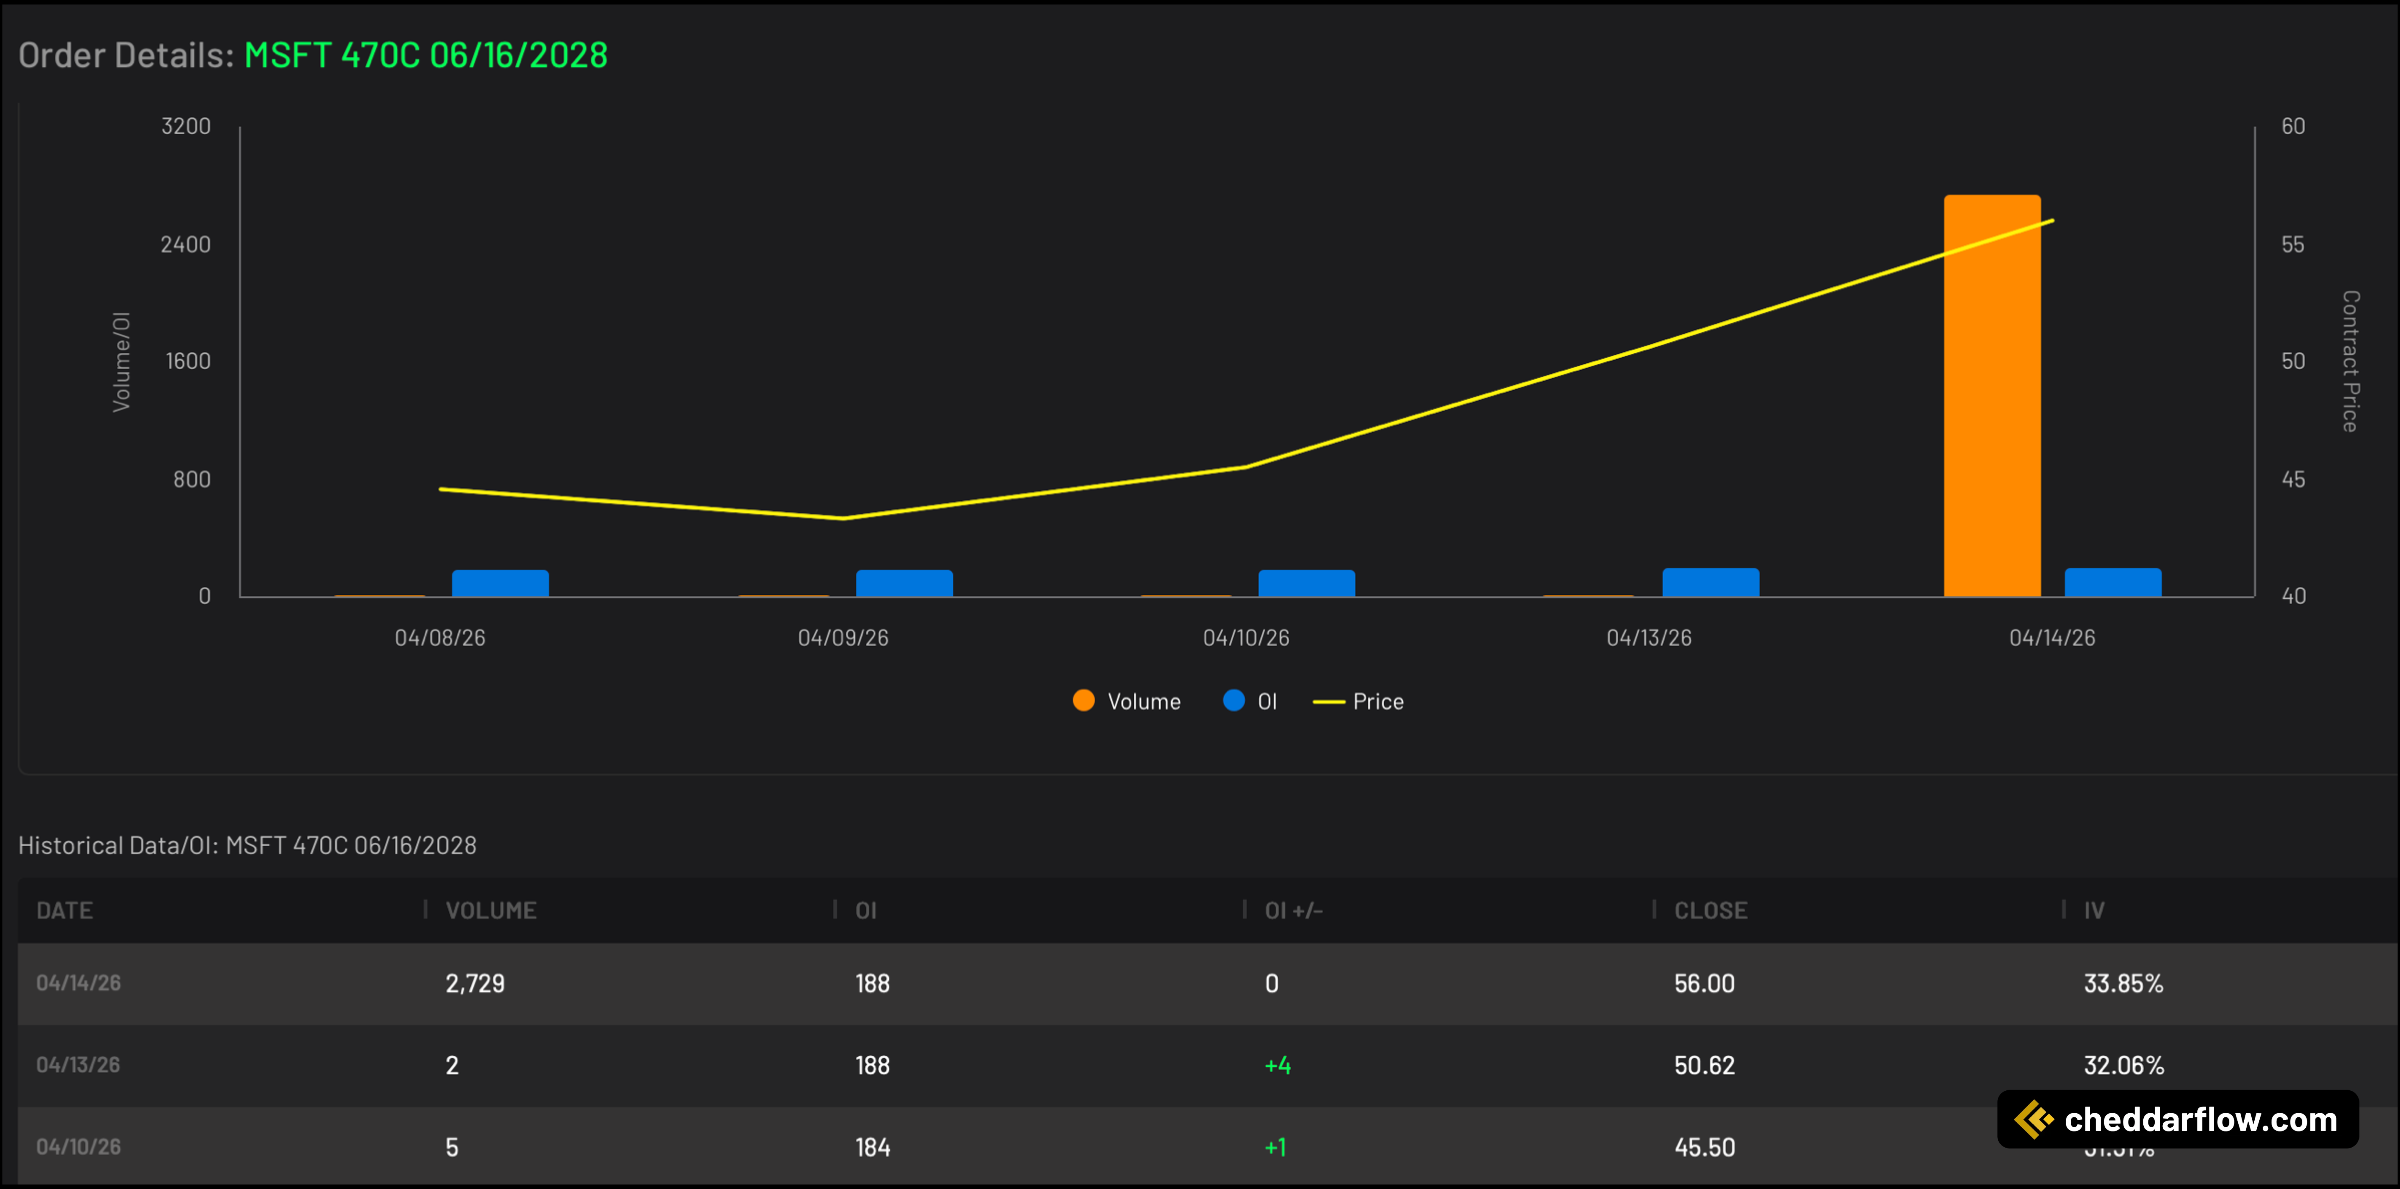Select the 04/10/26 date cell
The image size is (2400, 1189).
pos(78,1147)
